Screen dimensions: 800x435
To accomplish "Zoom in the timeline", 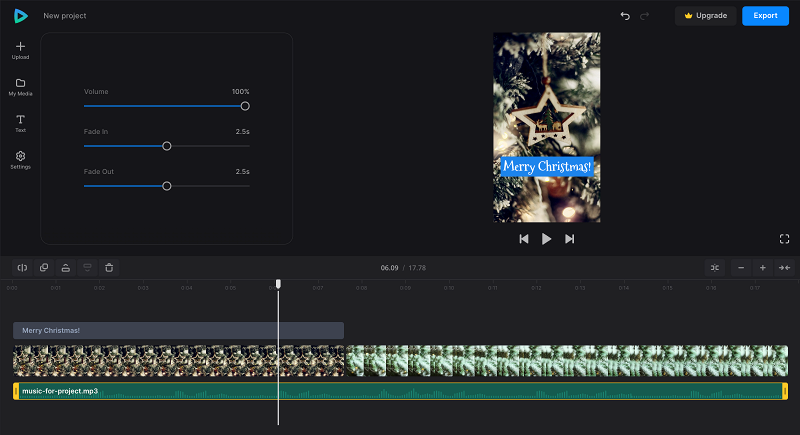I will coord(762,268).
